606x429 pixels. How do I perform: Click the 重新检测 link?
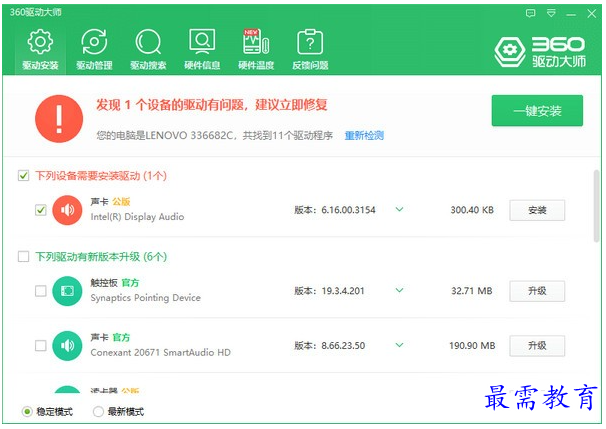click(x=364, y=135)
